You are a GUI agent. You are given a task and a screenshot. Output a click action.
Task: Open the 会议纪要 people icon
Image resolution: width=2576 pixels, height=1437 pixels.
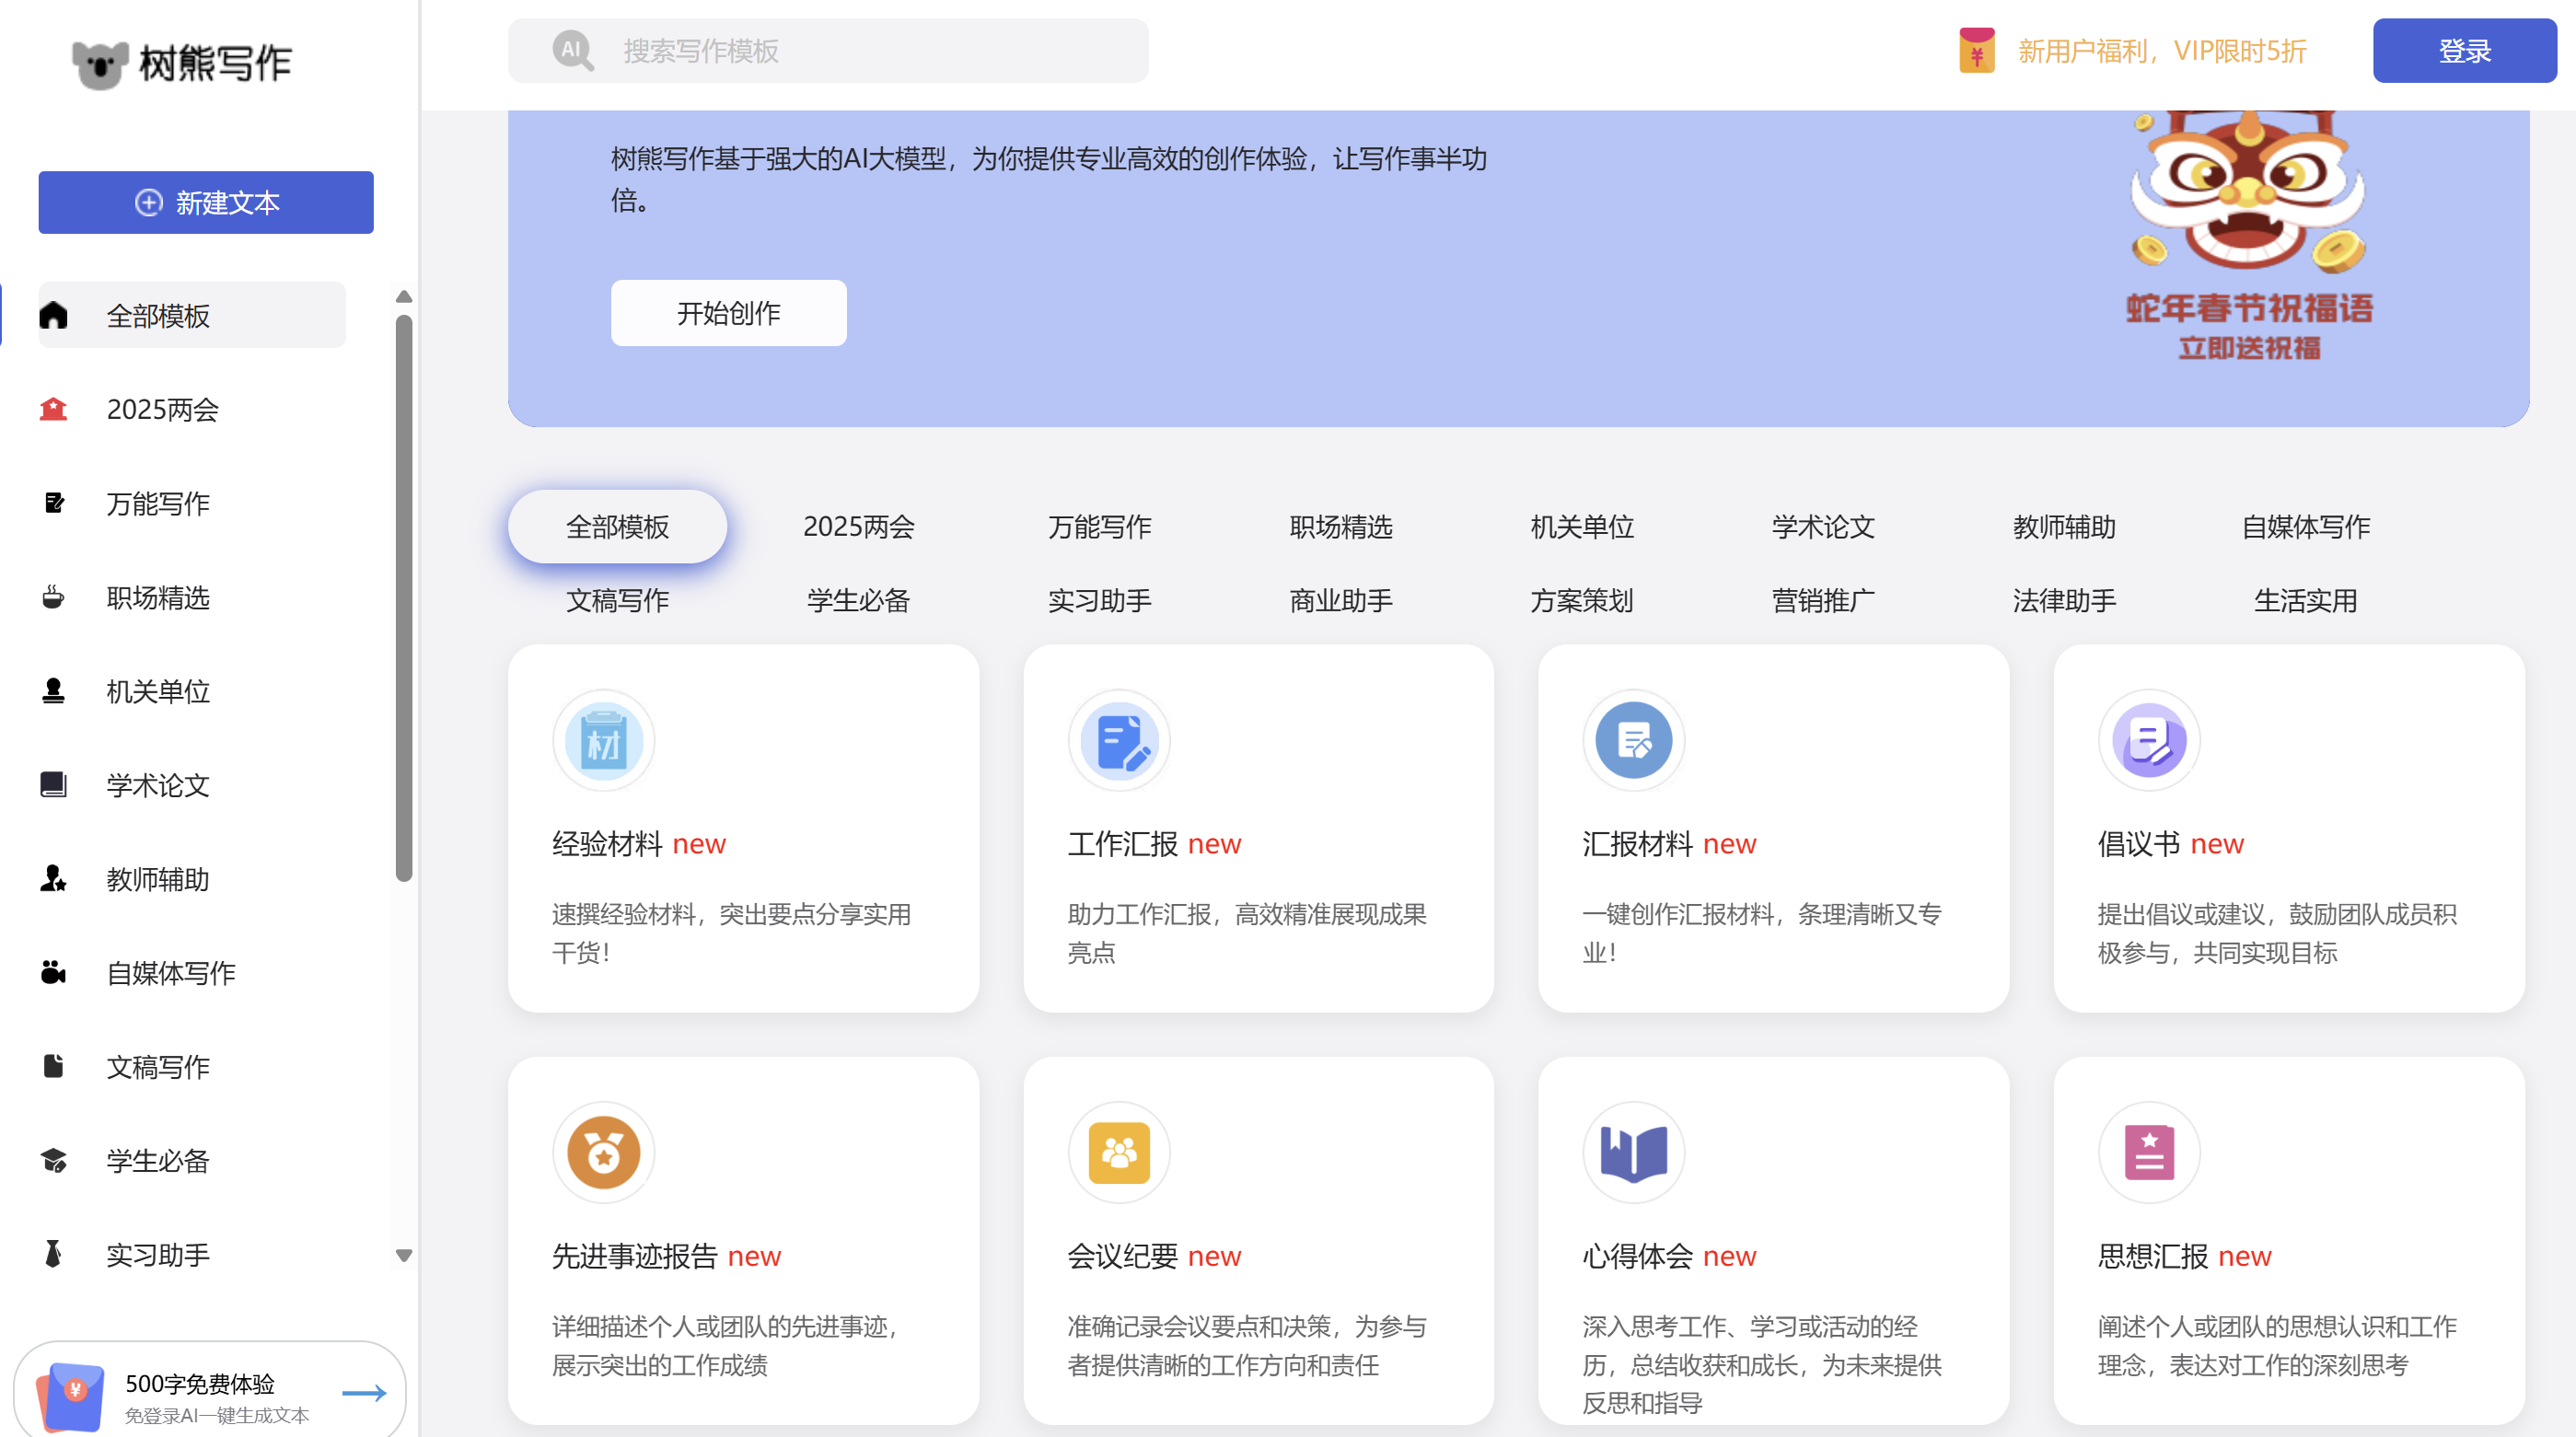[x=1118, y=1153]
